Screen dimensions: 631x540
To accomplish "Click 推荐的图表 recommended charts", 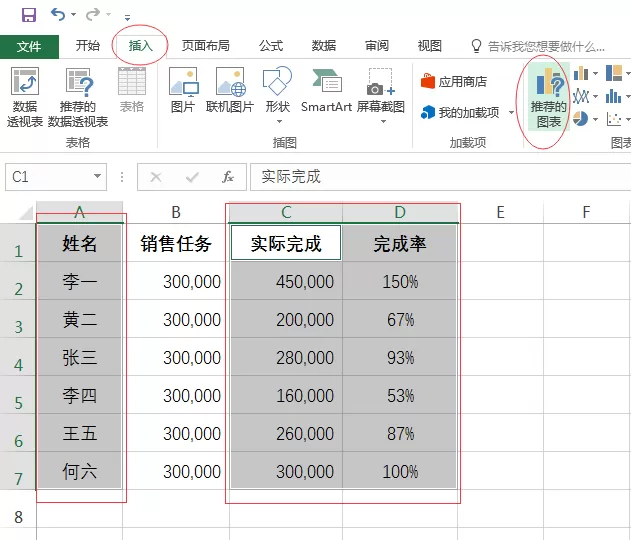I will (x=549, y=97).
